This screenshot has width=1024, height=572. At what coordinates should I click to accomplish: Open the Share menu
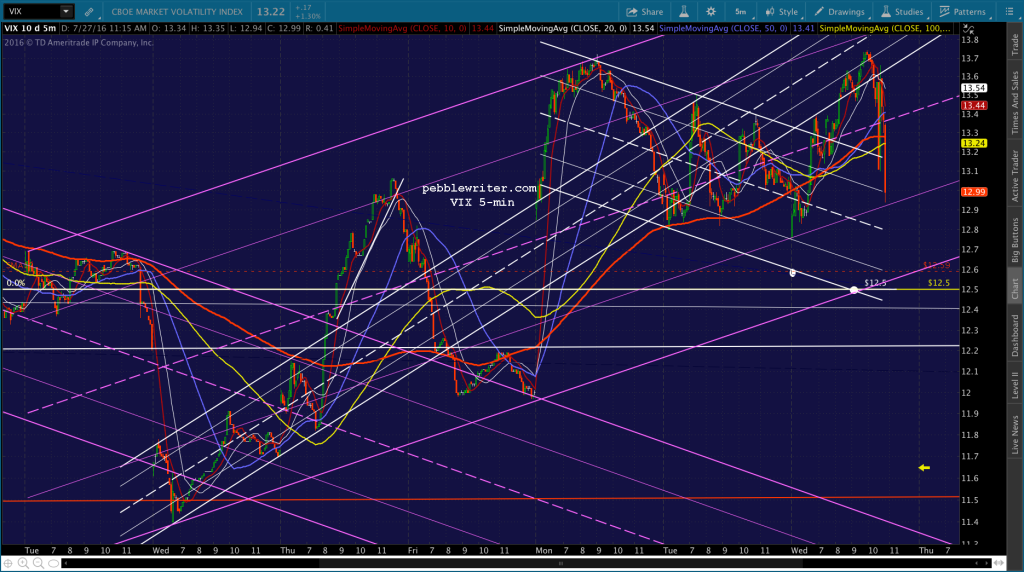[645, 12]
